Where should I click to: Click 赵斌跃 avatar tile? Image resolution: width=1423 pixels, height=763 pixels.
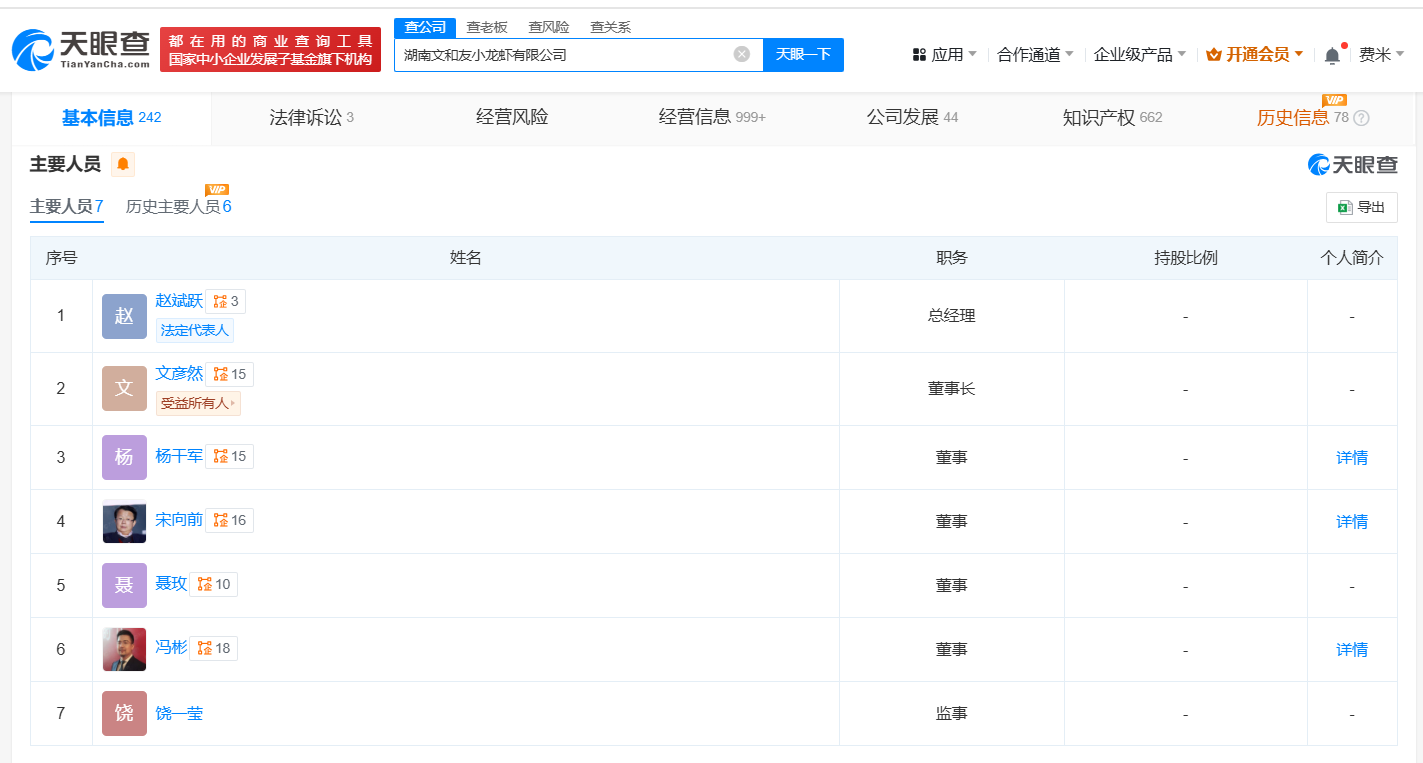pyautogui.click(x=124, y=316)
